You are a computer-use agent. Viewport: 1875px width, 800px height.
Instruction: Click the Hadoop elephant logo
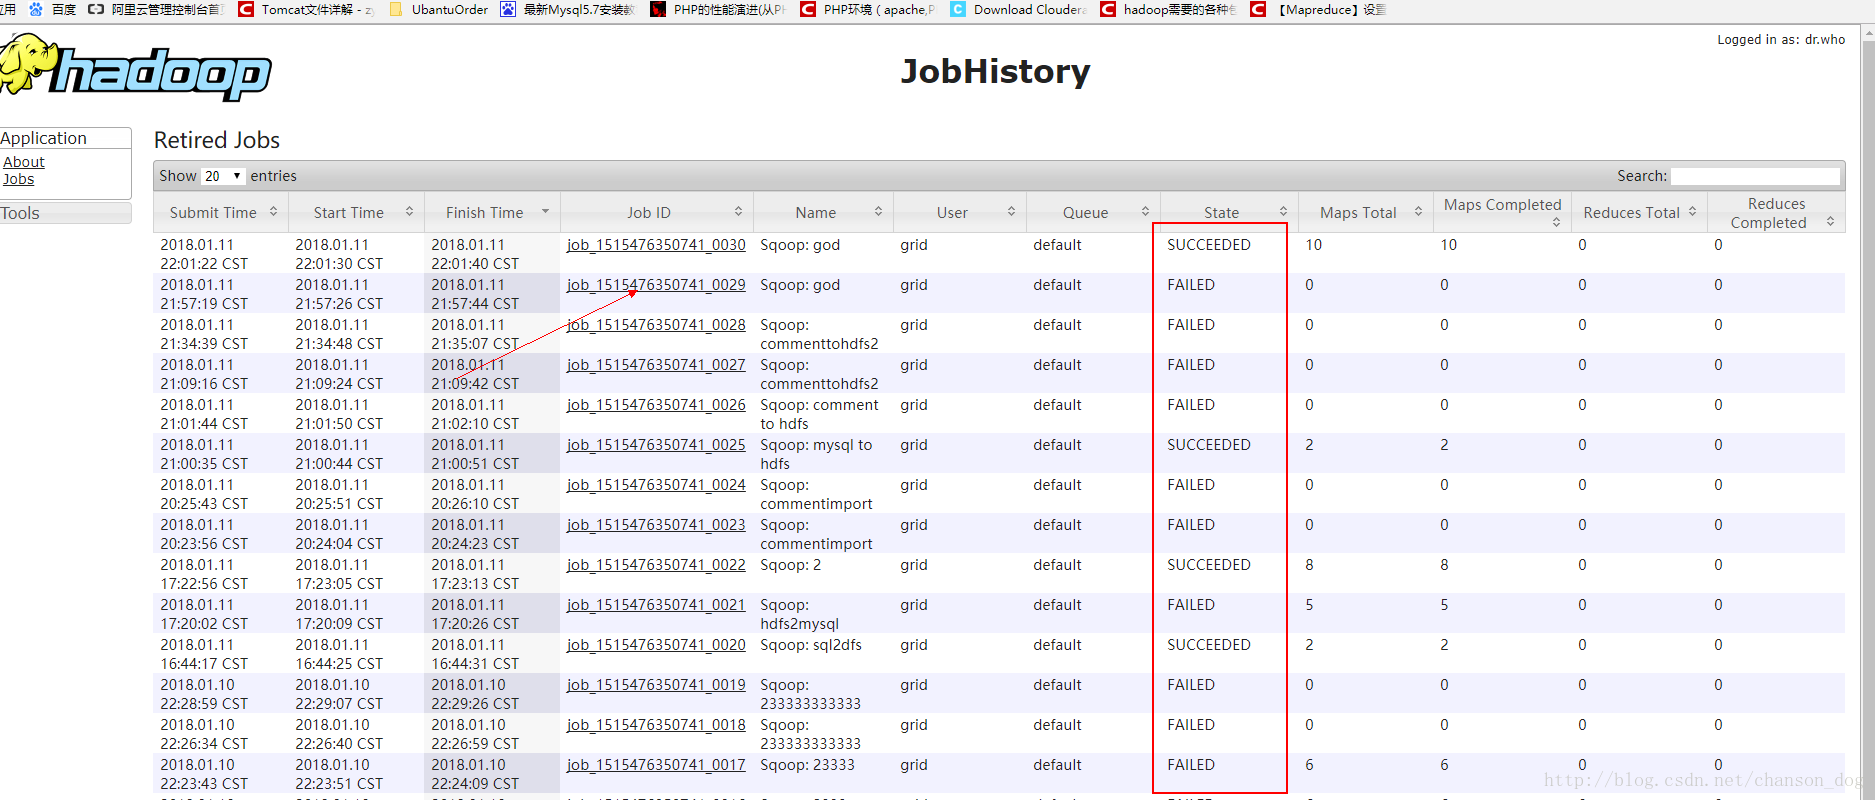coord(135,68)
